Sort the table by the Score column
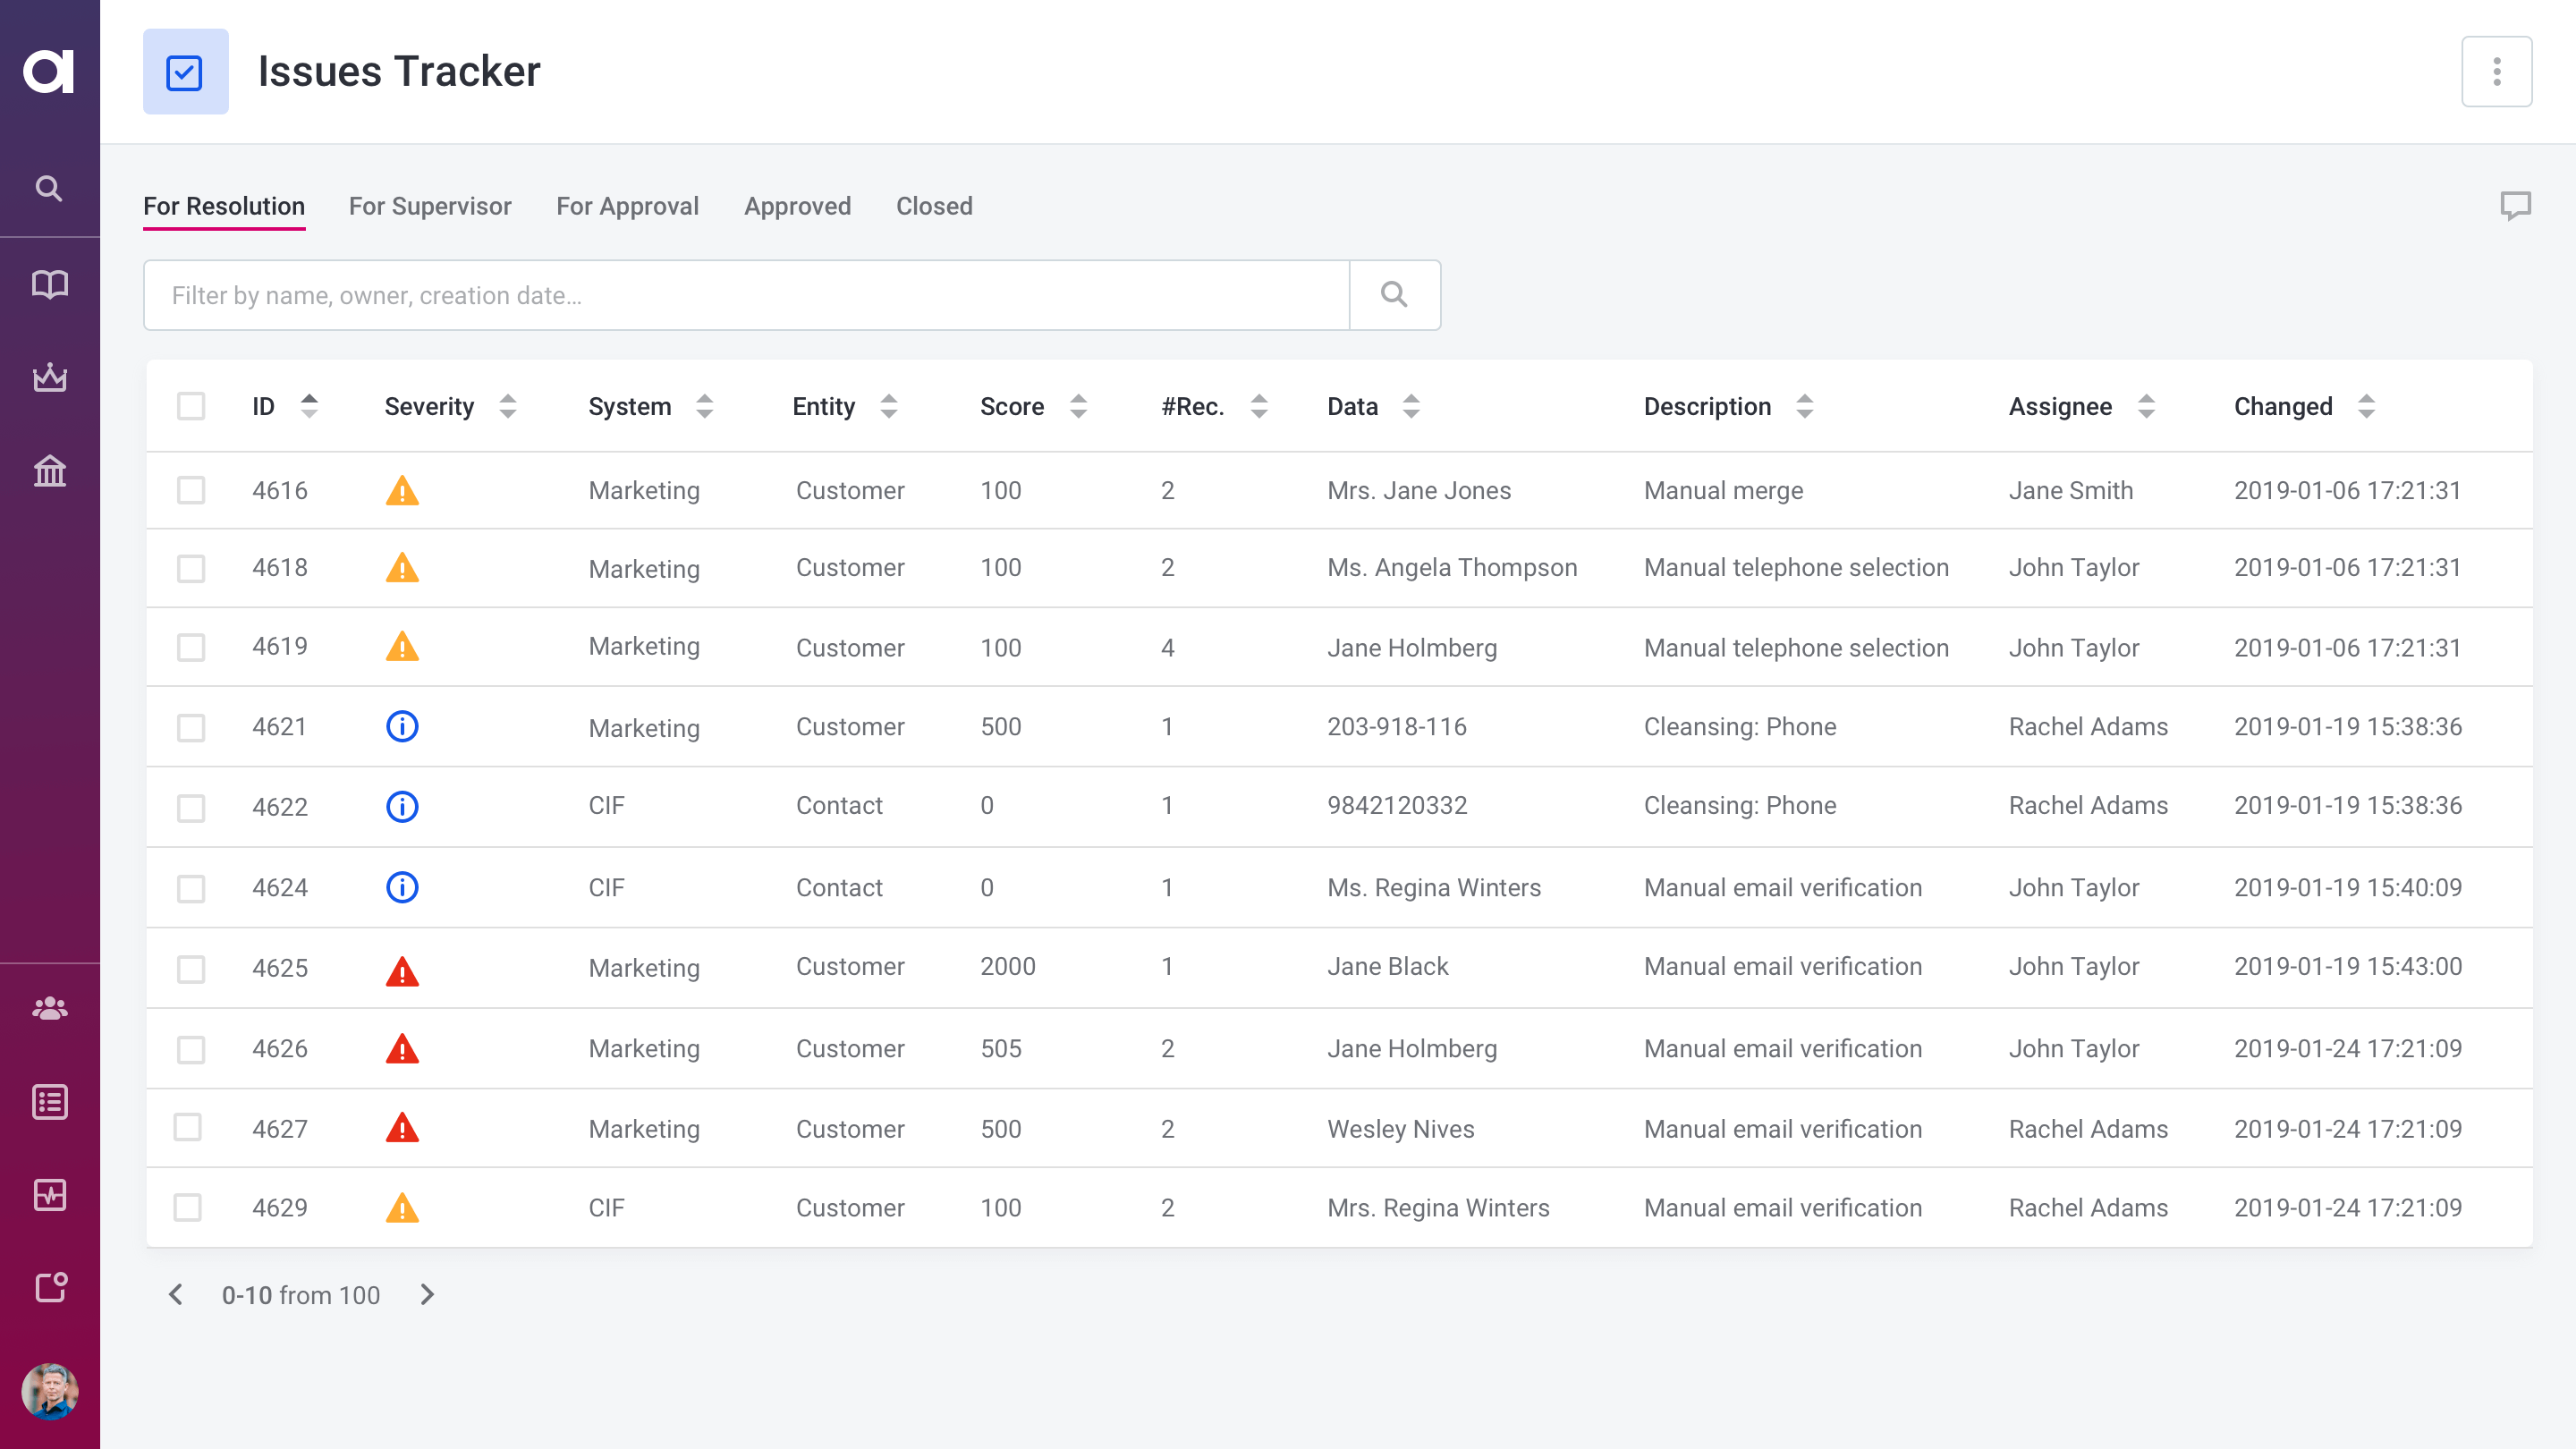The image size is (2576, 1449). tap(1078, 406)
